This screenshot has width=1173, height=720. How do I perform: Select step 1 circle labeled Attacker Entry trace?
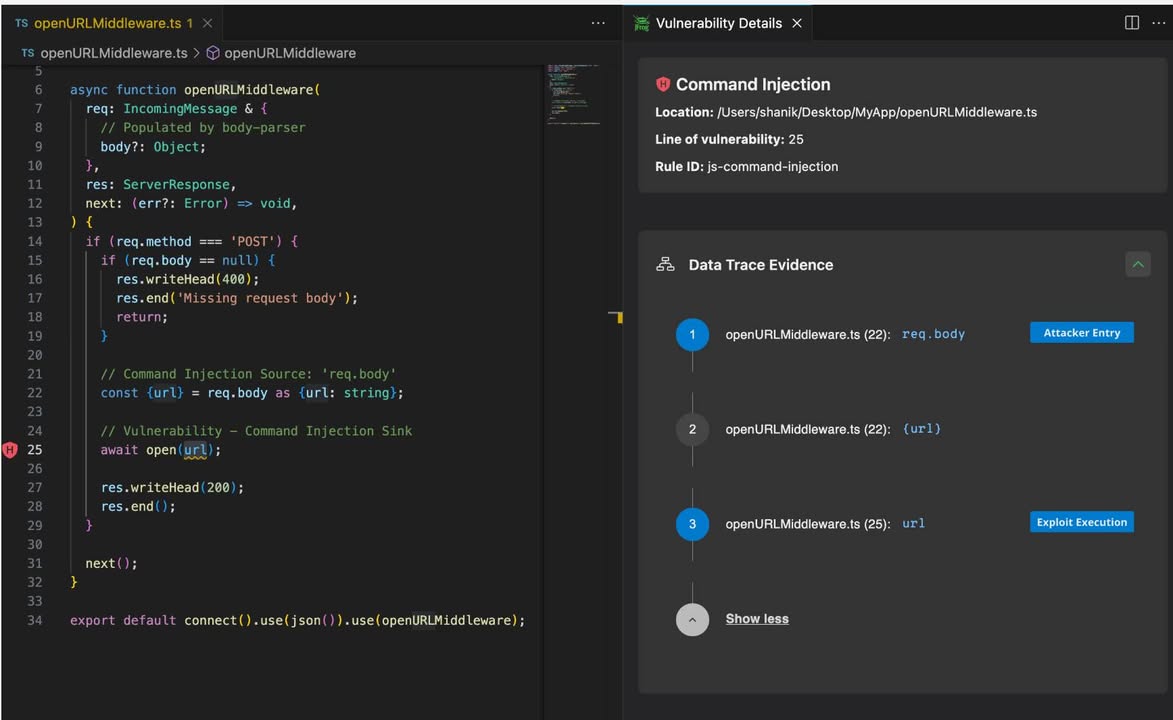coord(692,334)
